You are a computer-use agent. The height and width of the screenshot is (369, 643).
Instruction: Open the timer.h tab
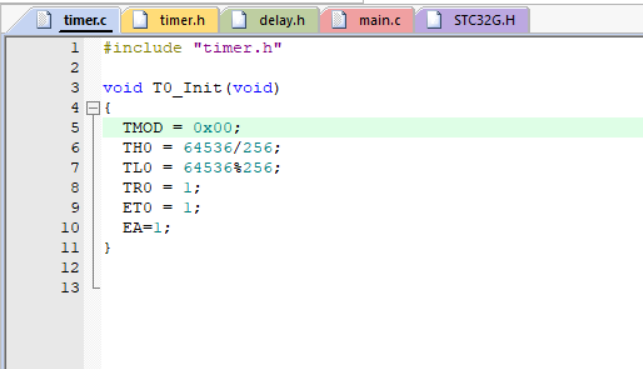click(x=170, y=20)
